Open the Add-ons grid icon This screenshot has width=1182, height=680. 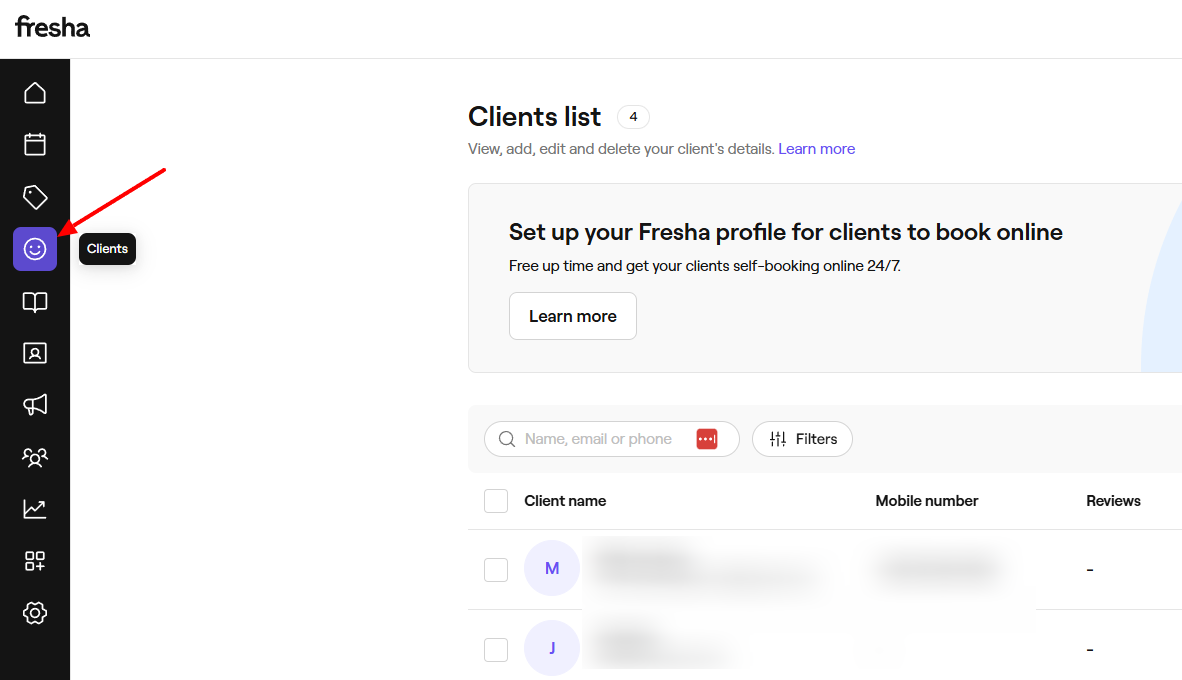35,561
